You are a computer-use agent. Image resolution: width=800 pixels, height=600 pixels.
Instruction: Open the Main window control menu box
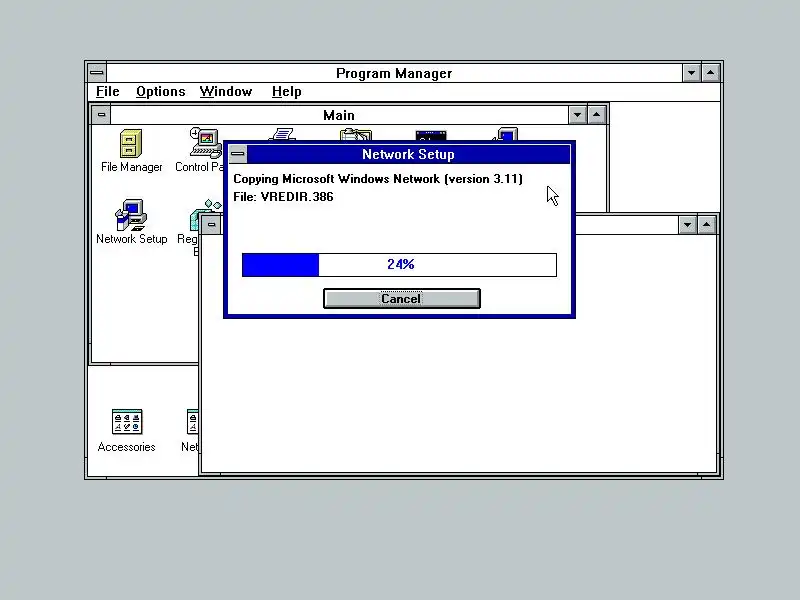(102, 115)
